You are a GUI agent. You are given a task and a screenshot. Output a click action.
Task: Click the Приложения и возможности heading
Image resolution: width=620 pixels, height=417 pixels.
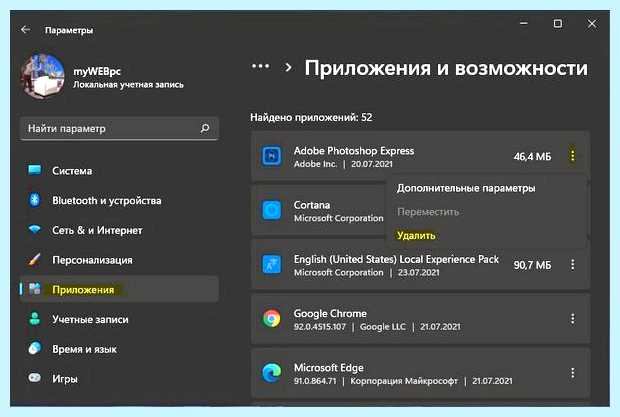click(x=446, y=68)
